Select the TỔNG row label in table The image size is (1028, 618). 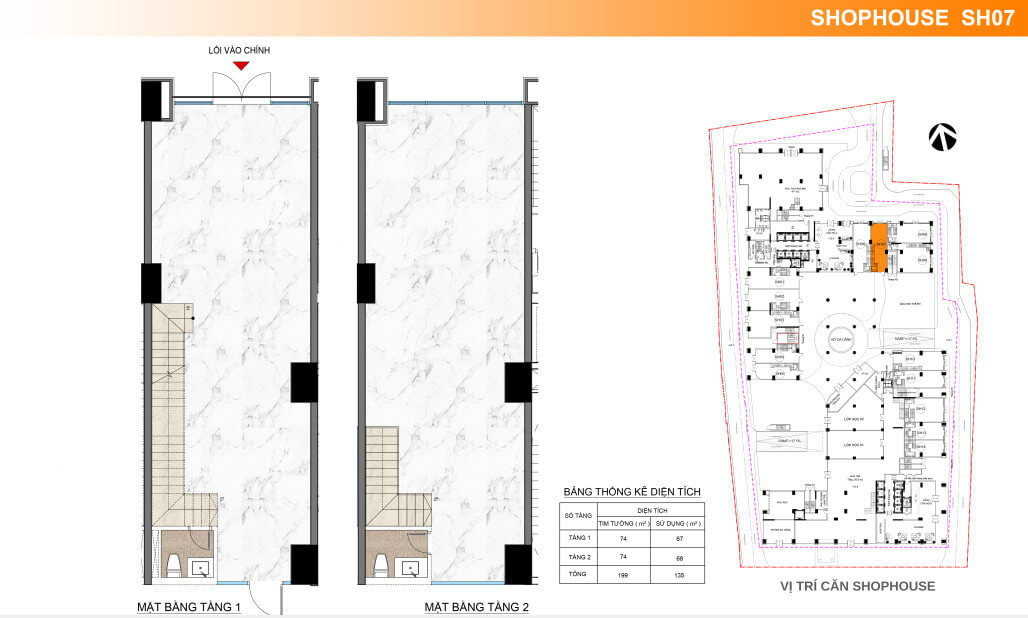coord(577,575)
